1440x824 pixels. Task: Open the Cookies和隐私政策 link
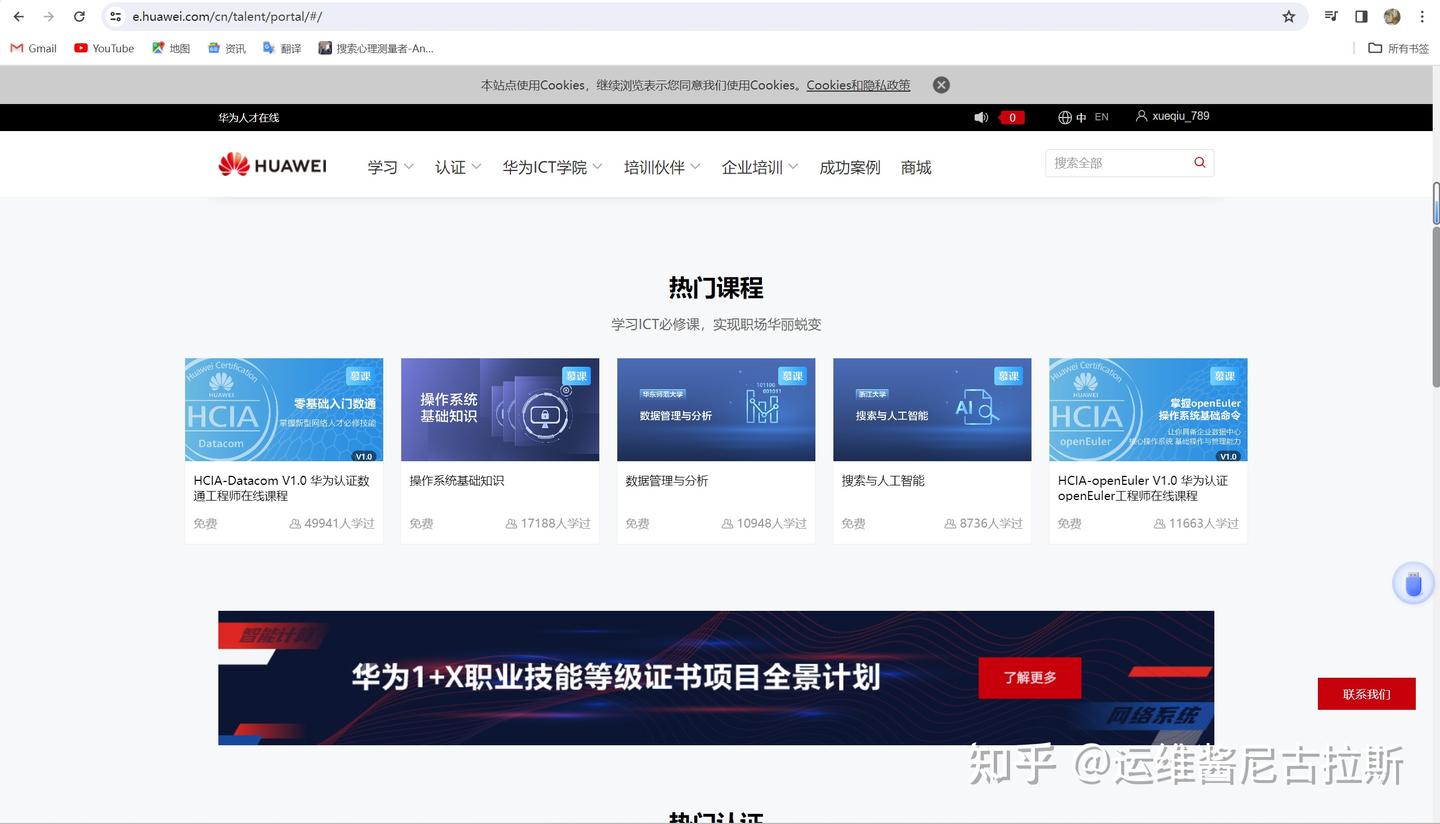click(x=856, y=85)
